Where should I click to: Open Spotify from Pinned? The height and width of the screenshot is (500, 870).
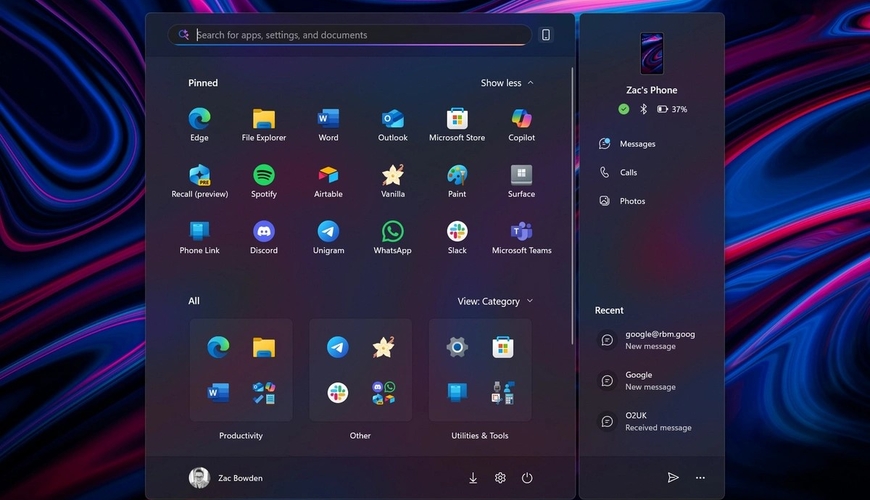point(264,181)
